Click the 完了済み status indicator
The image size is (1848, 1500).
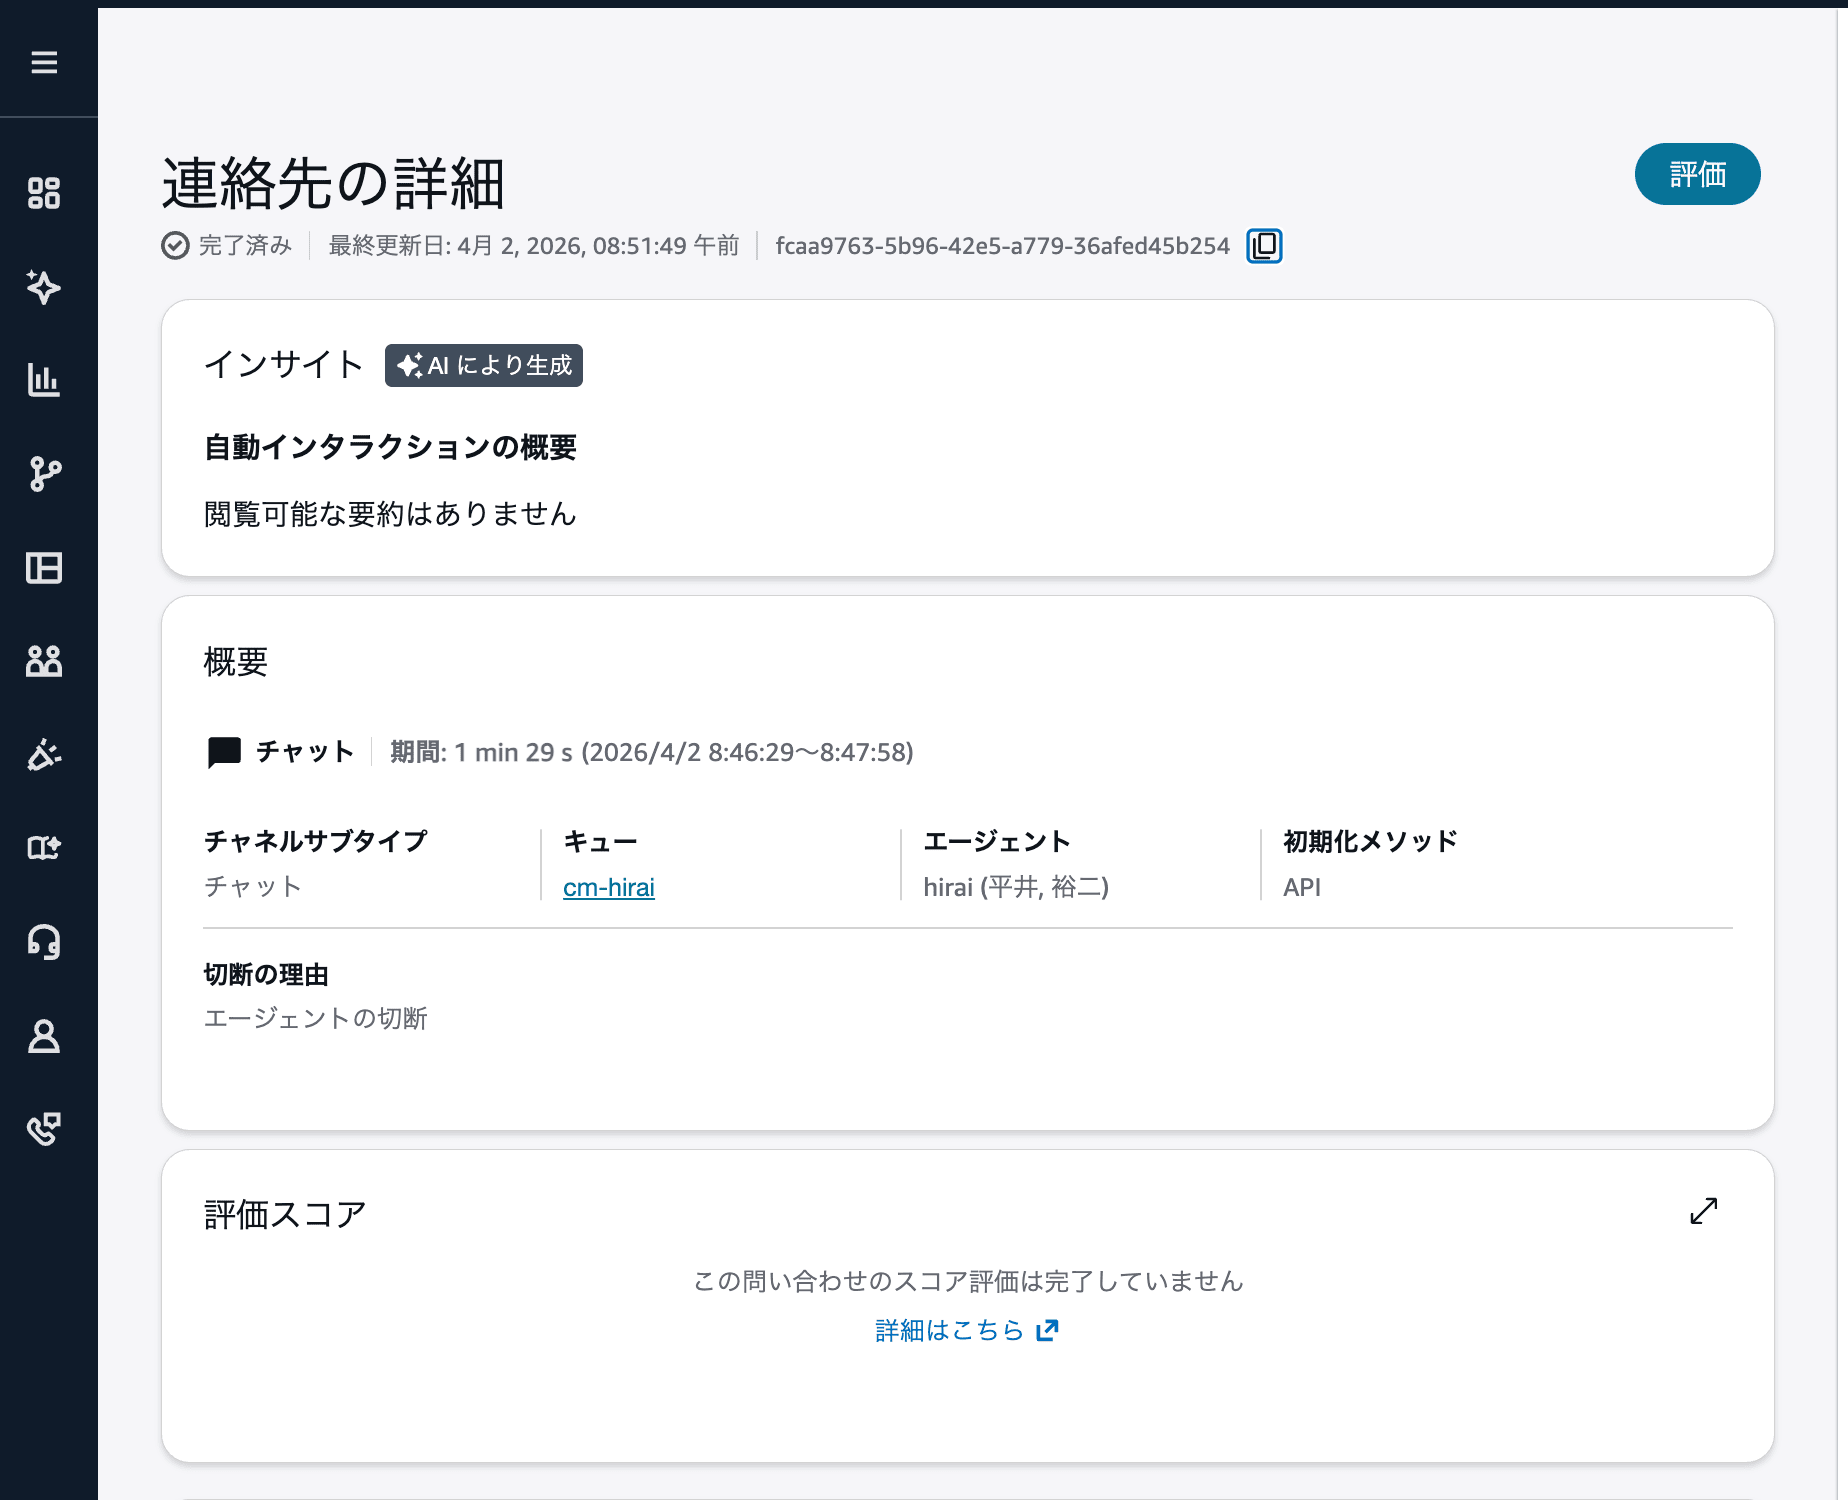click(225, 246)
